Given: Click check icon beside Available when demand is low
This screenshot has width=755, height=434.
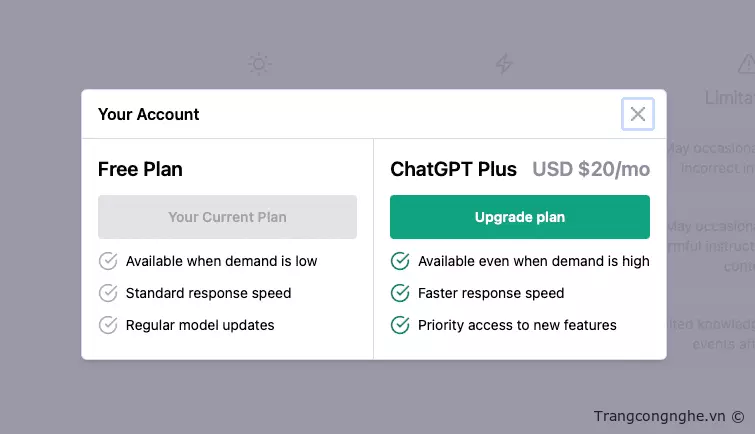Looking at the screenshot, I should pyautogui.click(x=108, y=261).
